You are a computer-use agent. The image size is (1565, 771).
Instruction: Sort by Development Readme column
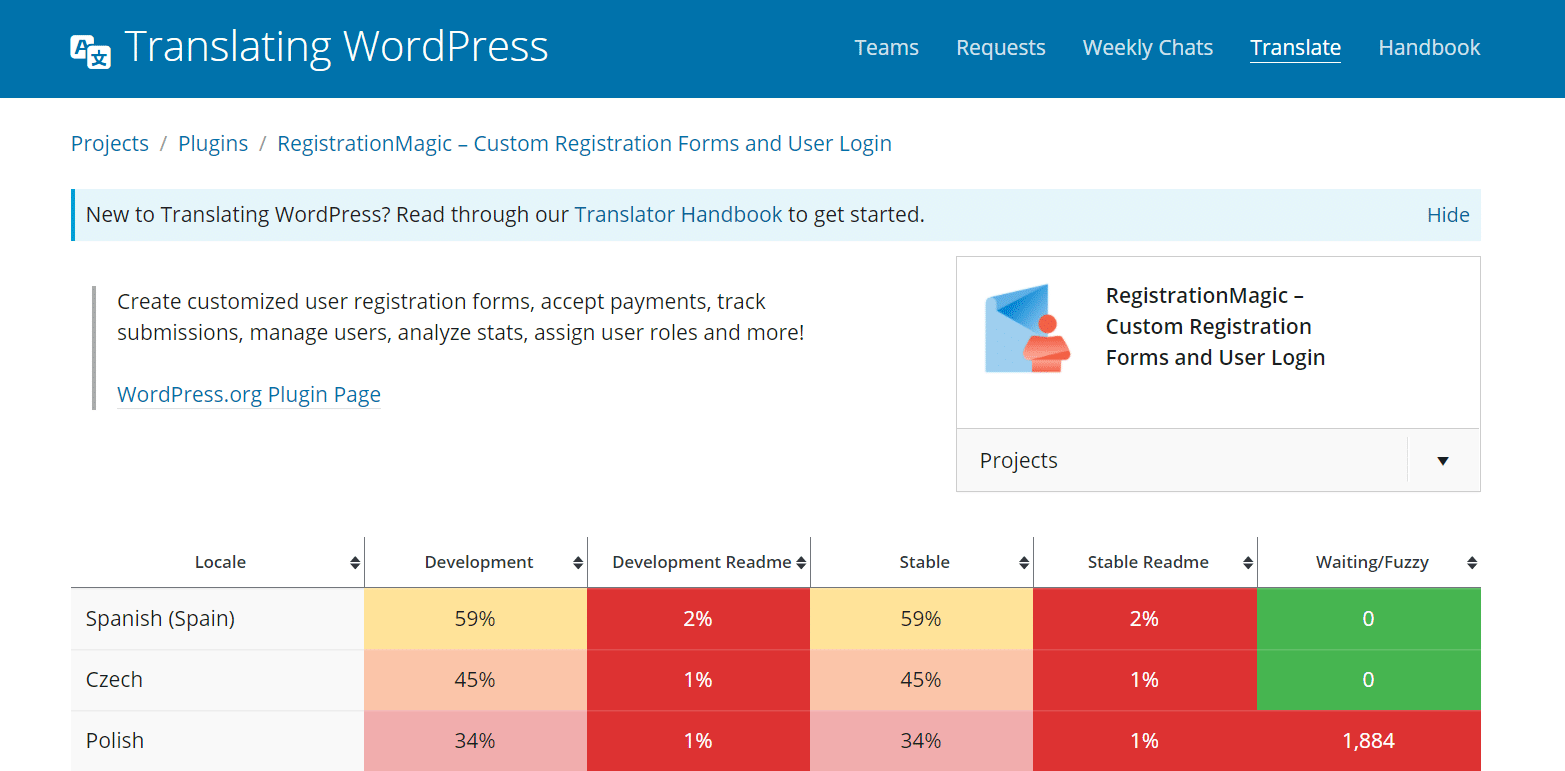700,562
